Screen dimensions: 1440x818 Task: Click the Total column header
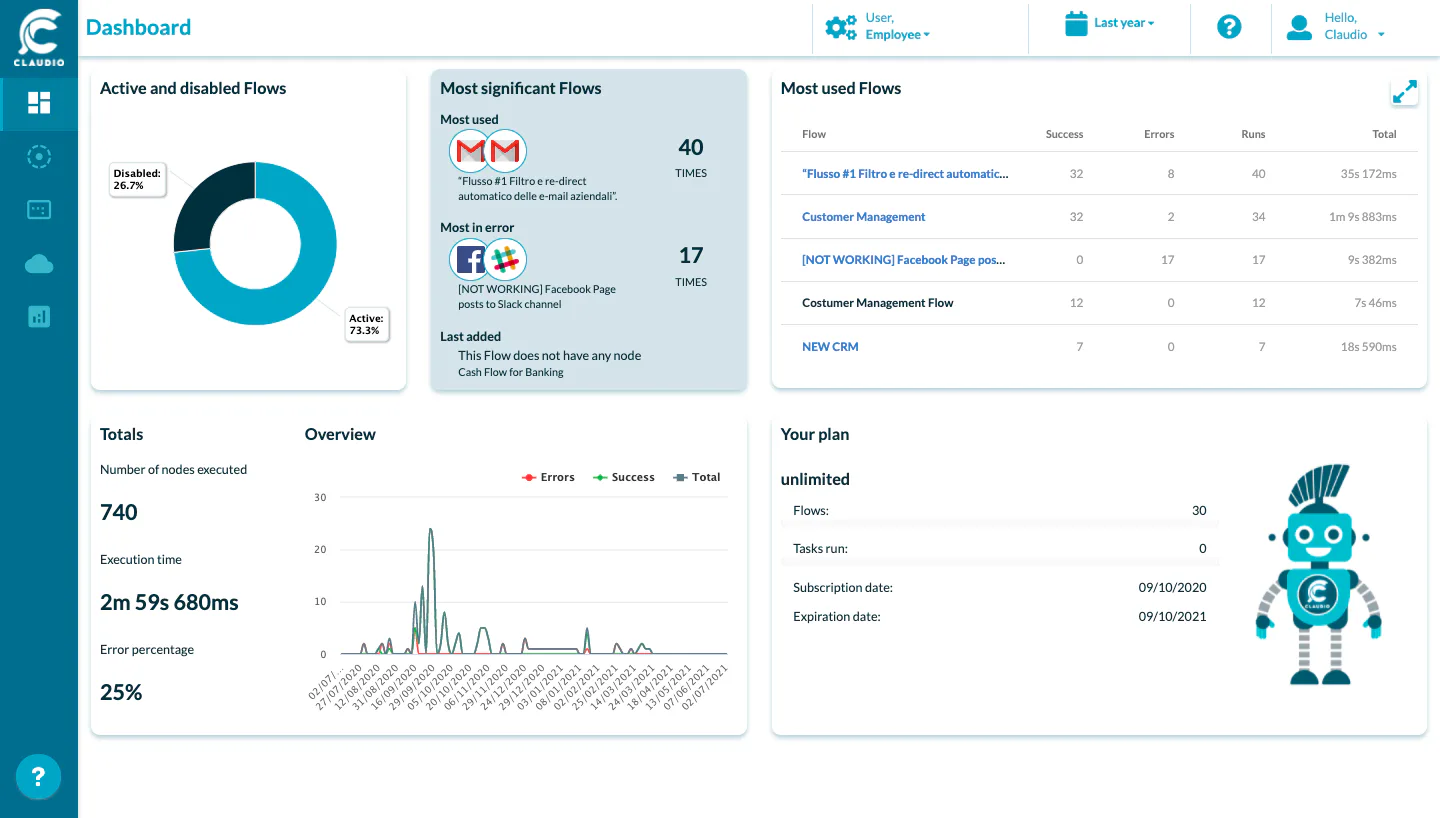pos(1384,134)
